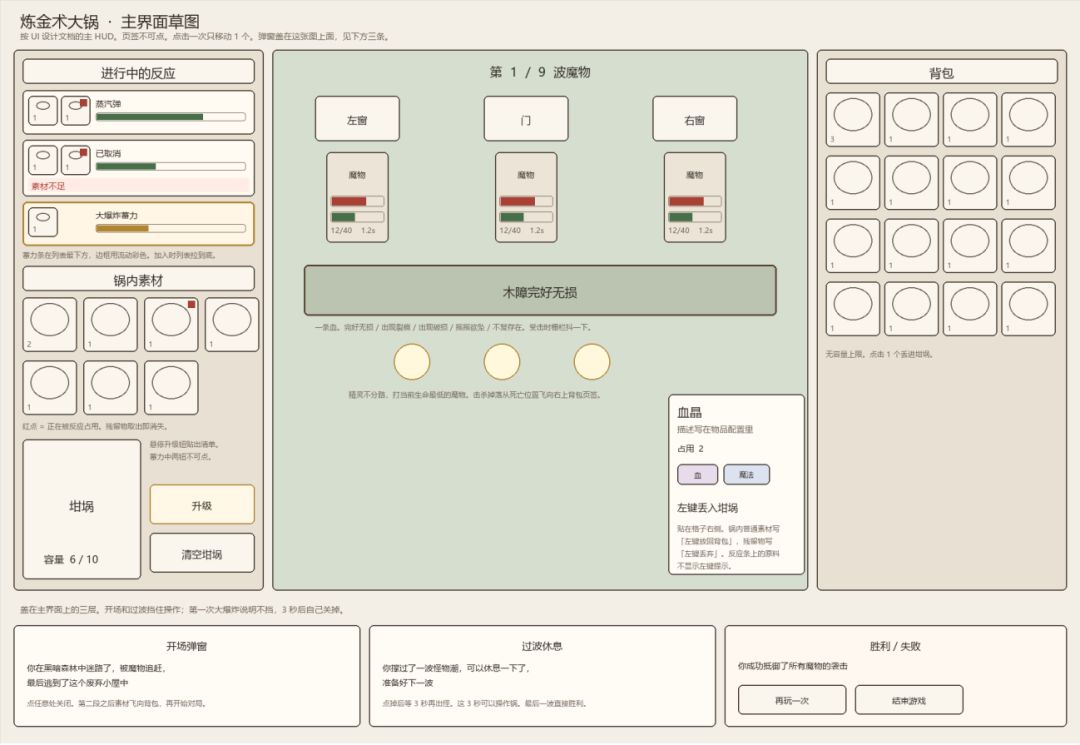Screen dimensions: 1080x745
Task: Click the 过波休息 card
Action: click(x=542, y=675)
